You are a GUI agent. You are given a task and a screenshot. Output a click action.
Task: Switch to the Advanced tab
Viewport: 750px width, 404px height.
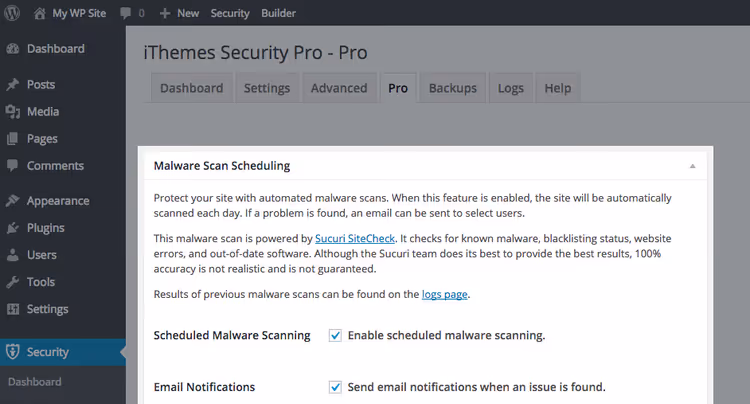point(339,88)
